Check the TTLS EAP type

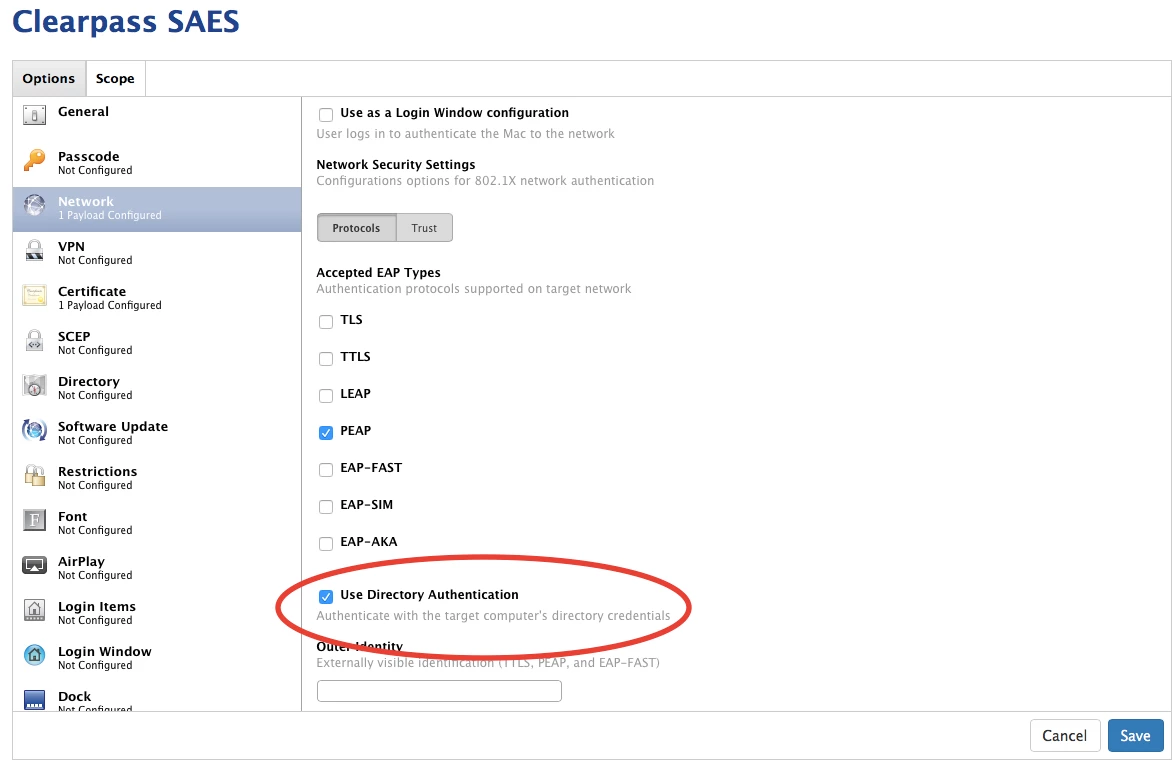[x=326, y=359]
